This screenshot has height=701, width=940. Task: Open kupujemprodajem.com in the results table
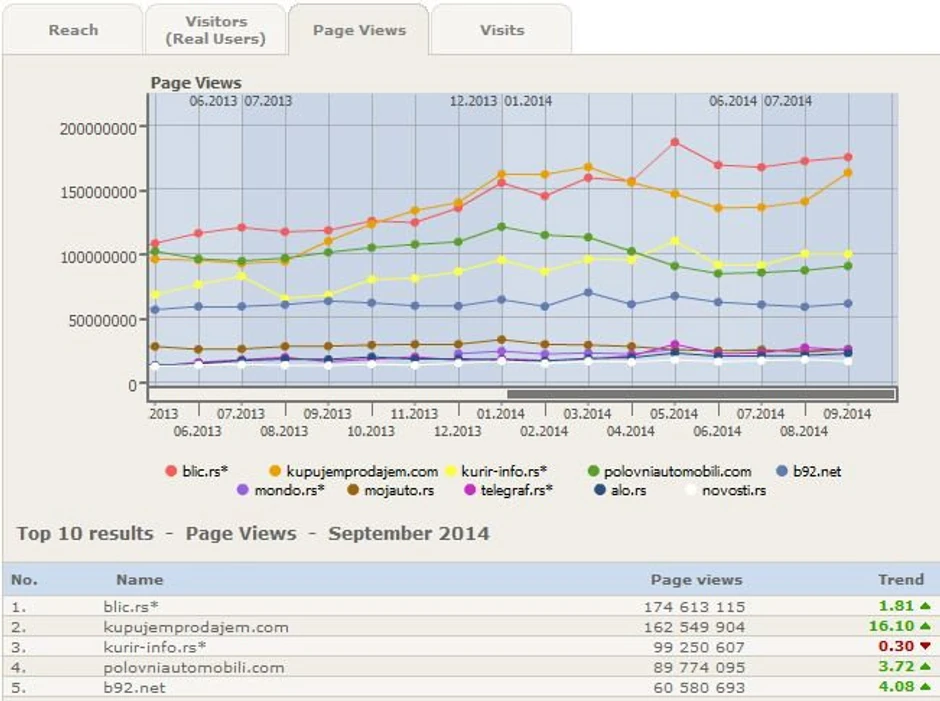(x=196, y=627)
